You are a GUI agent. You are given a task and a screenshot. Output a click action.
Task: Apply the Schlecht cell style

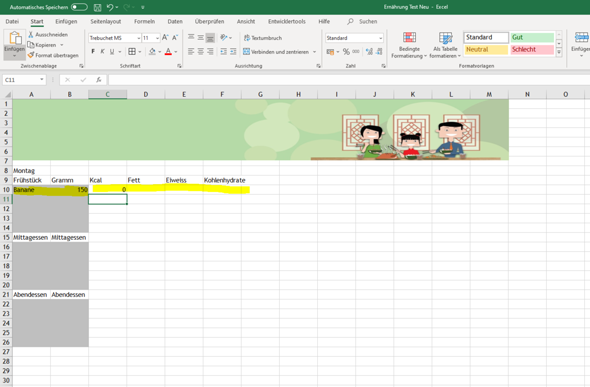(x=532, y=50)
